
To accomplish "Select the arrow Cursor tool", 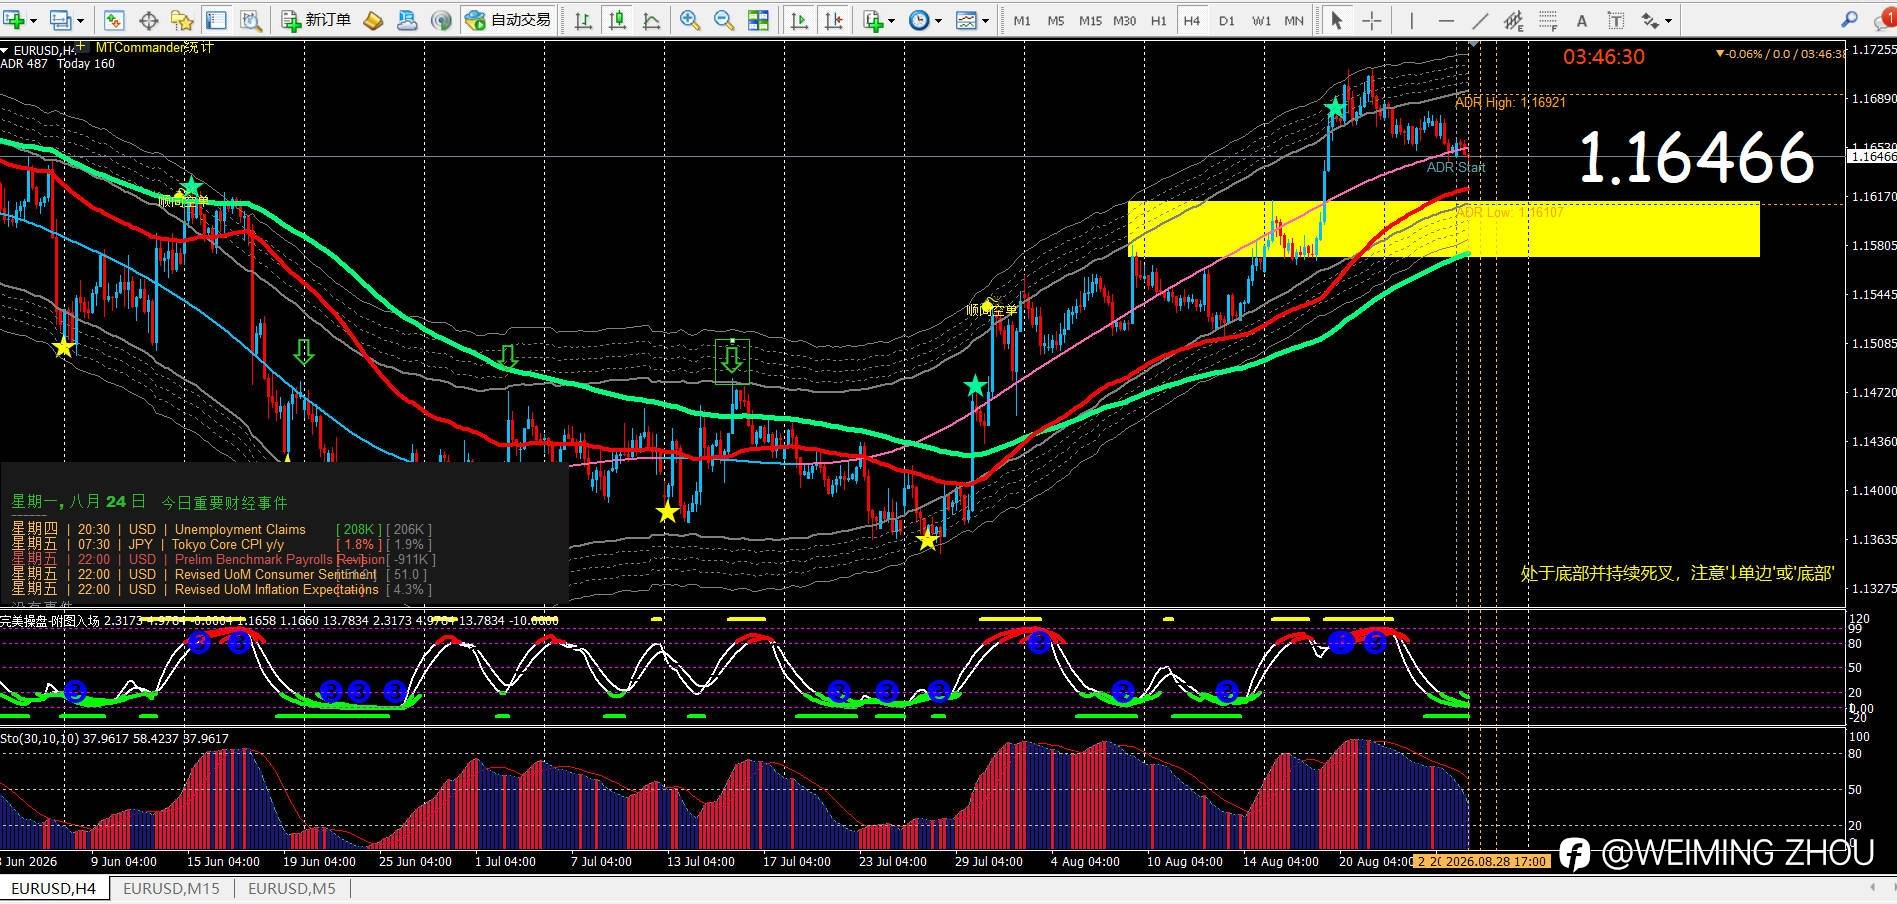I will click(1336, 20).
